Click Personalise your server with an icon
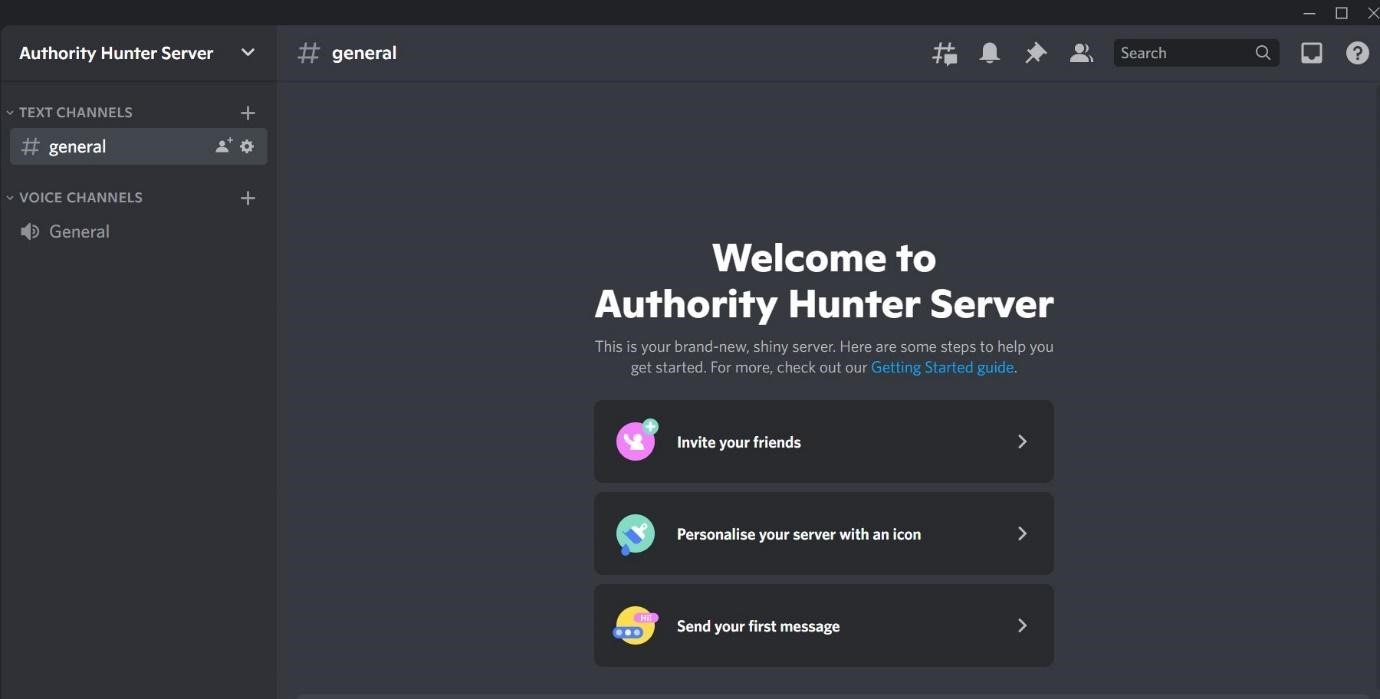 [x=824, y=533]
